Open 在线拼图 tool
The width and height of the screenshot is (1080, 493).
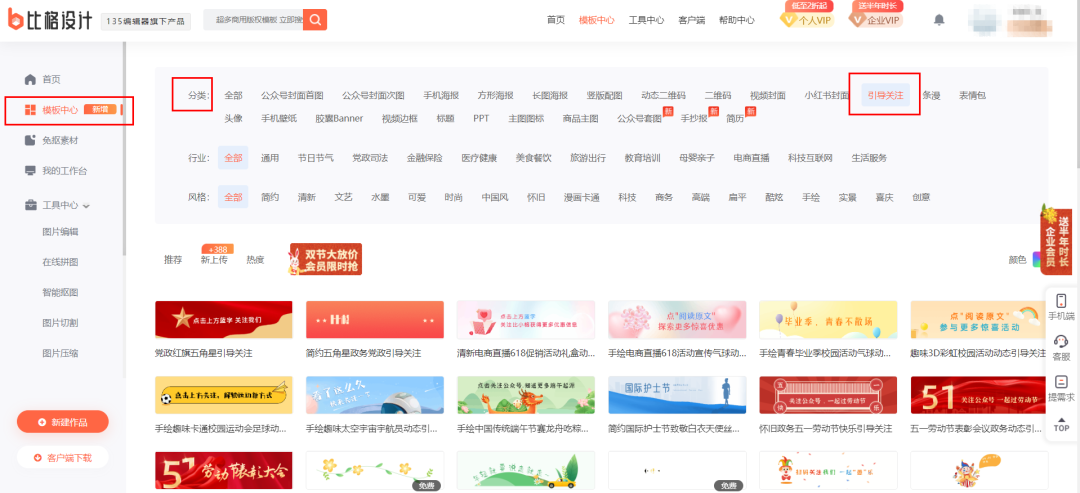pos(60,262)
